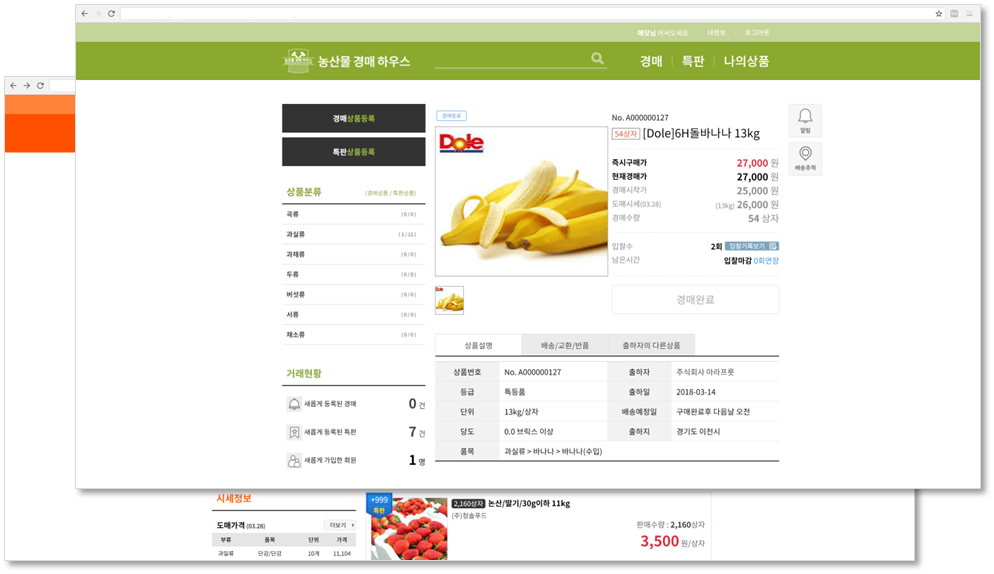
Task: Click the people icon beside 새롭게 가입한 회원
Action: (x=294, y=460)
